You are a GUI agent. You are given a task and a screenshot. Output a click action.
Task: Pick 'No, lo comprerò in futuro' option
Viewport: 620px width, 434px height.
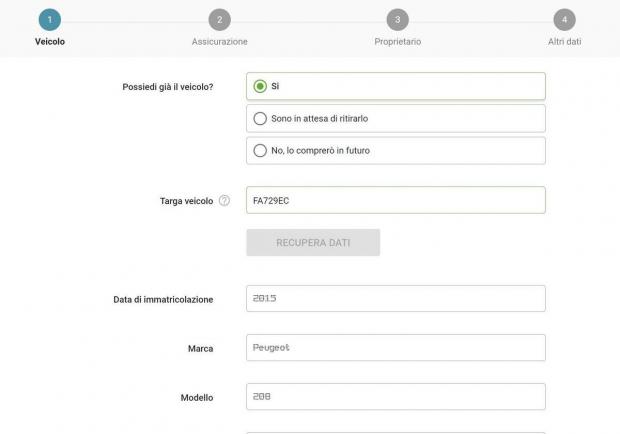click(260, 151)
